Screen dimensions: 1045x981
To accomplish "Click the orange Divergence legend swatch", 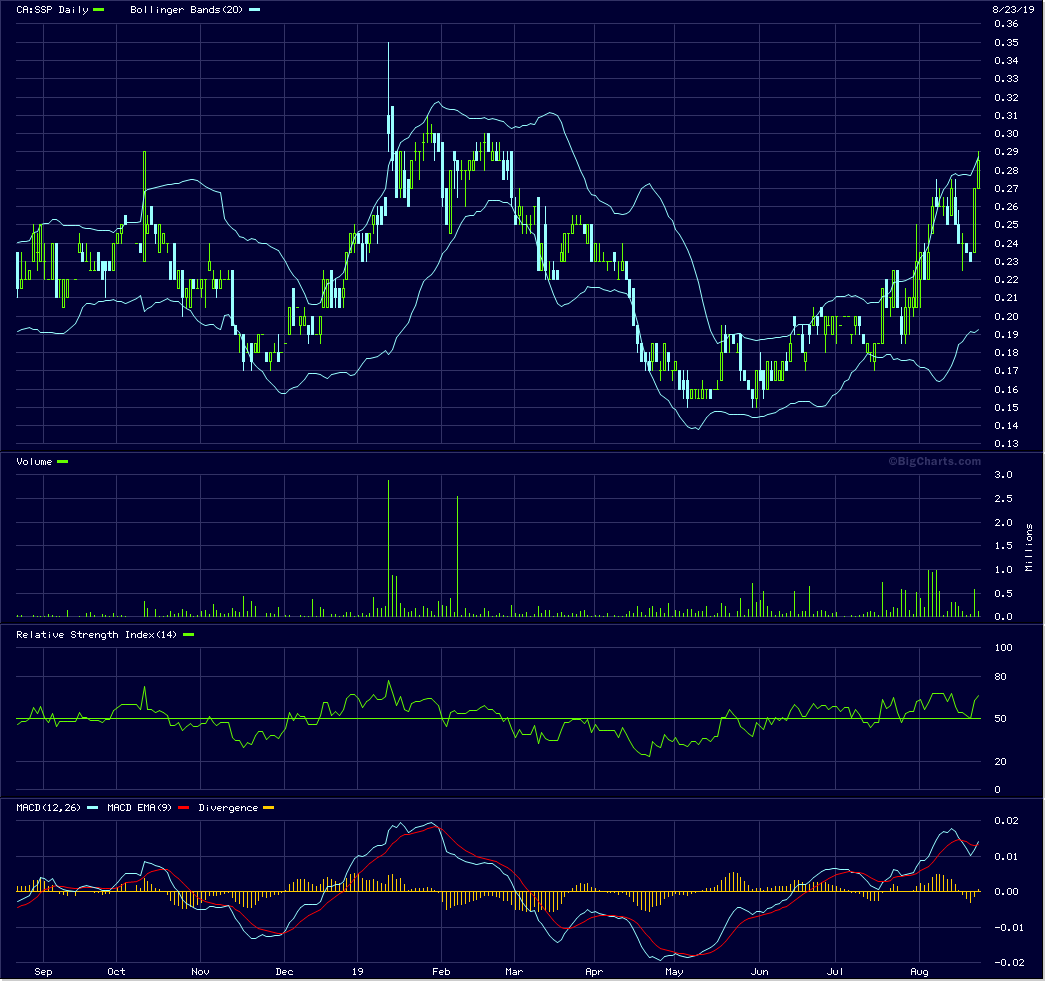I will (x=268, y=807).
